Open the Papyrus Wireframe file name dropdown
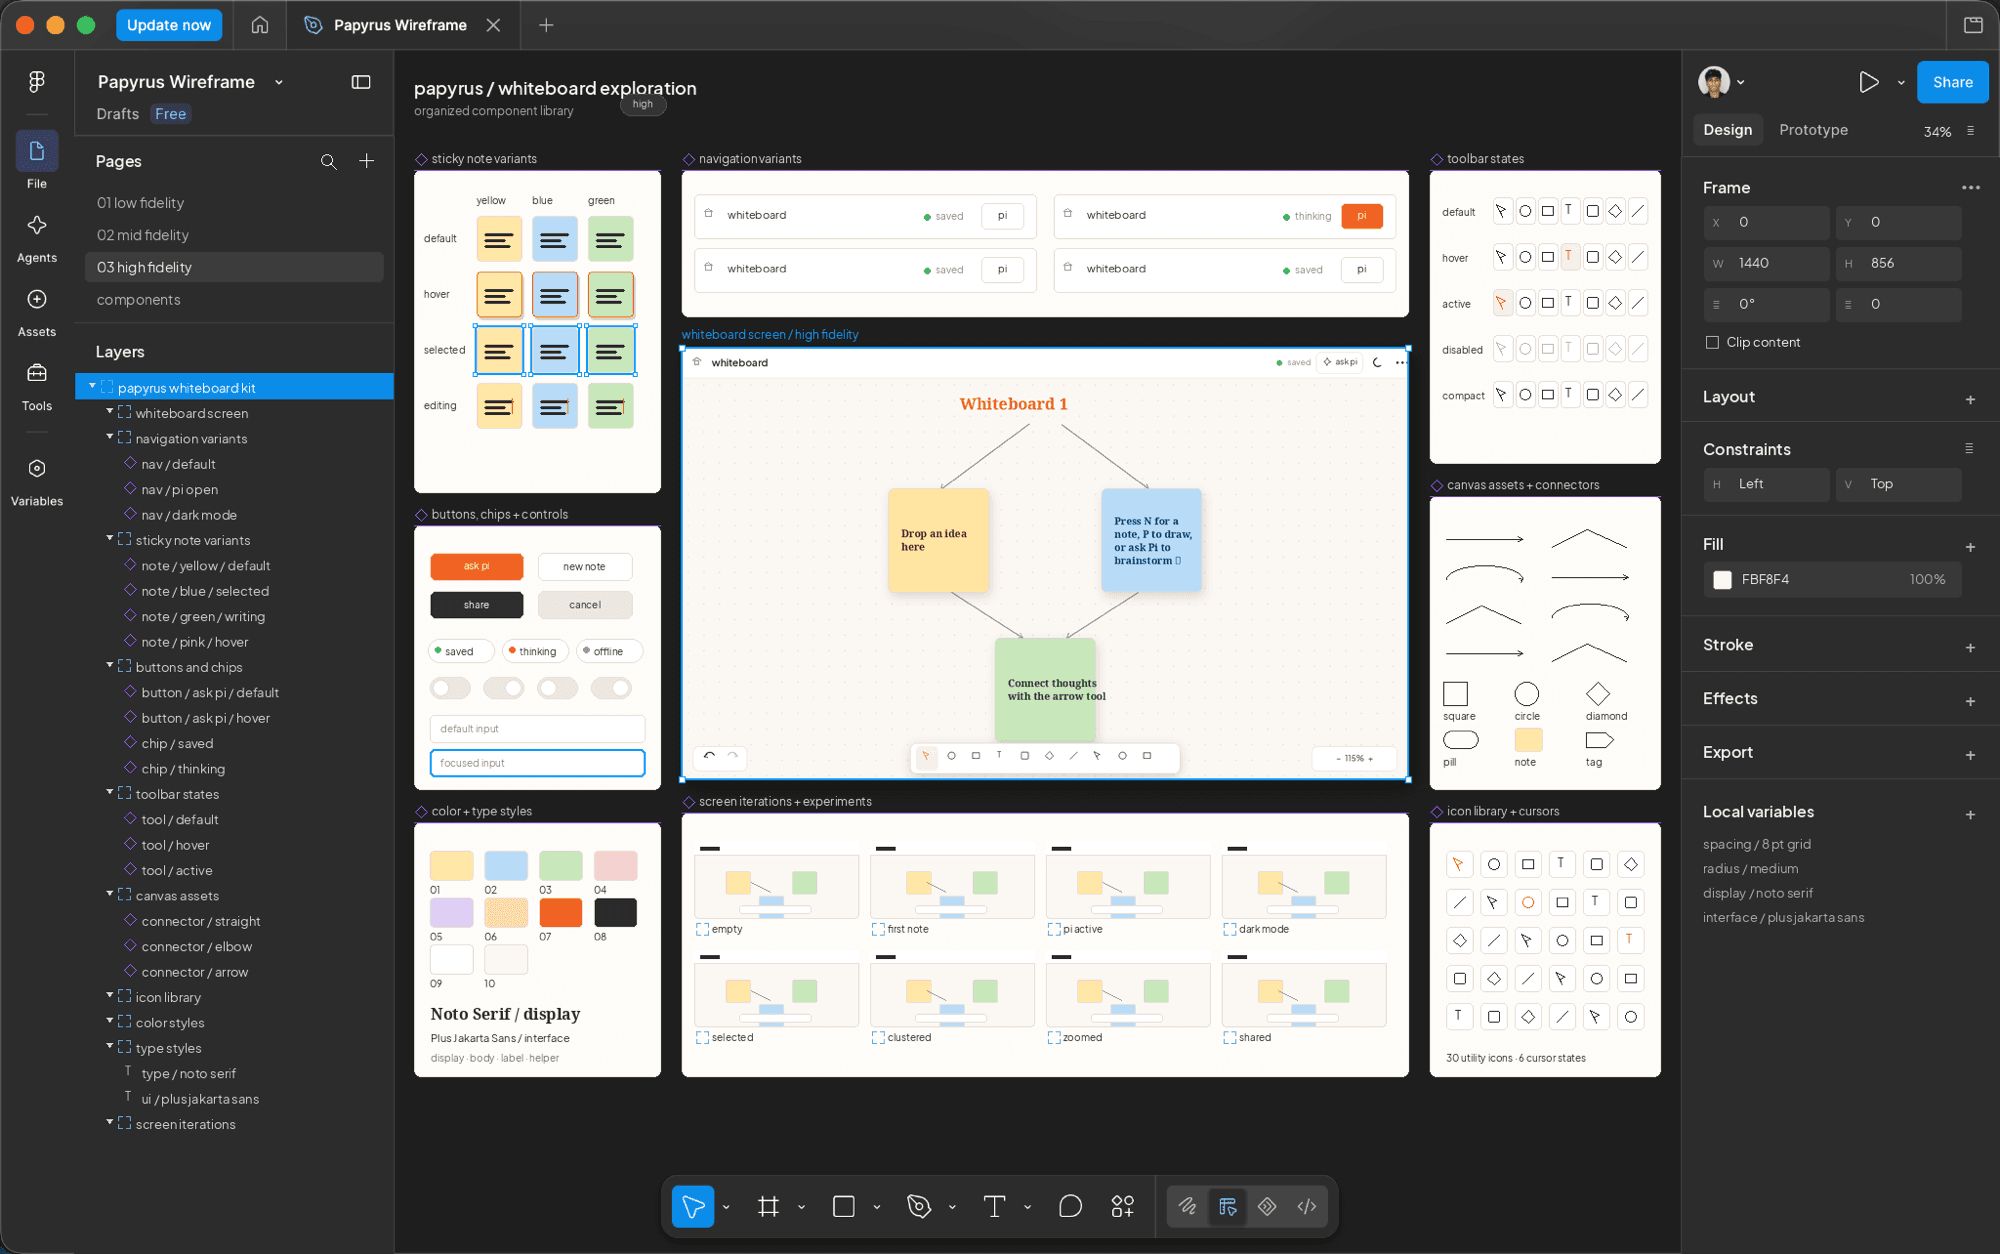 [279, 82]
